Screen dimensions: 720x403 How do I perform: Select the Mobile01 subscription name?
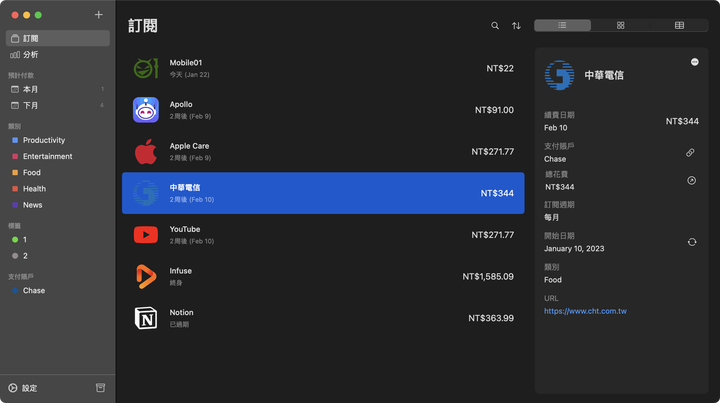(x=186, y=63)
